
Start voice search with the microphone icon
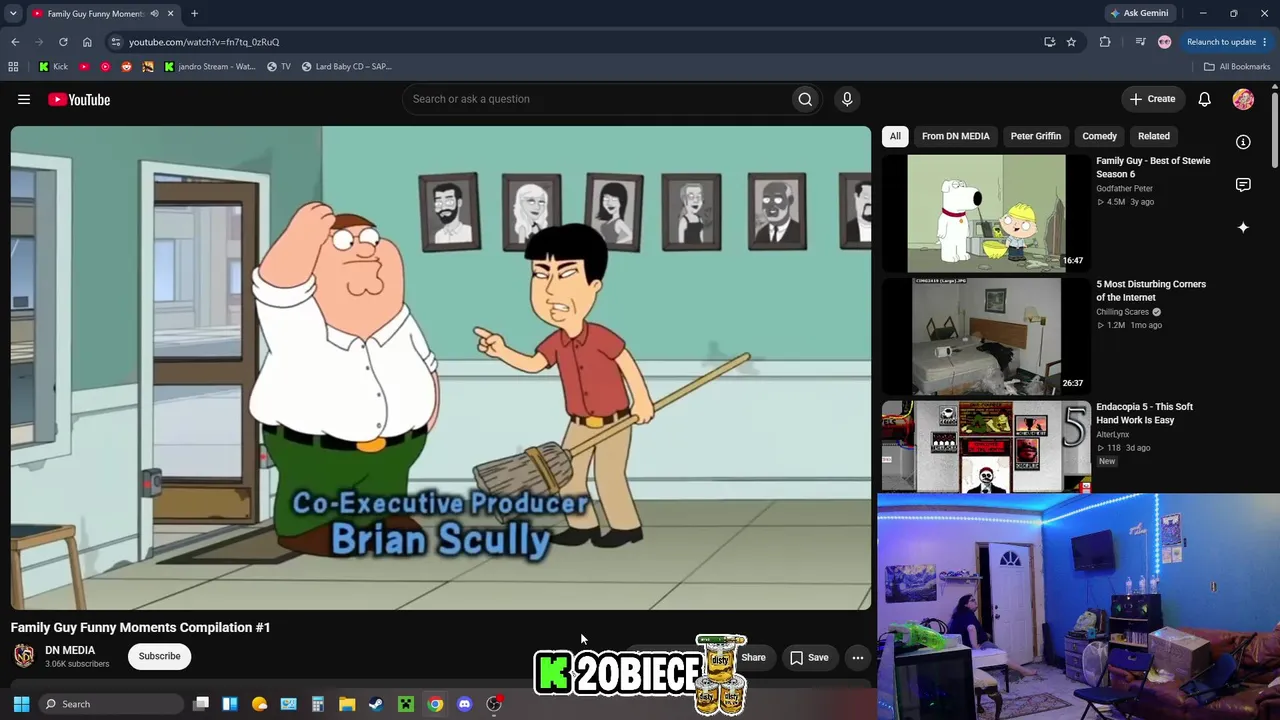click(x=847, y=99)
